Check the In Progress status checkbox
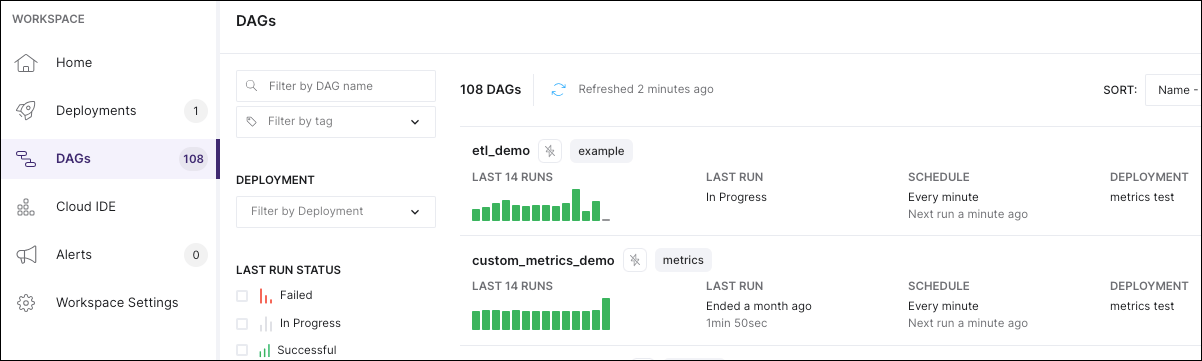 pyautogui.click(x=242, y=324)
